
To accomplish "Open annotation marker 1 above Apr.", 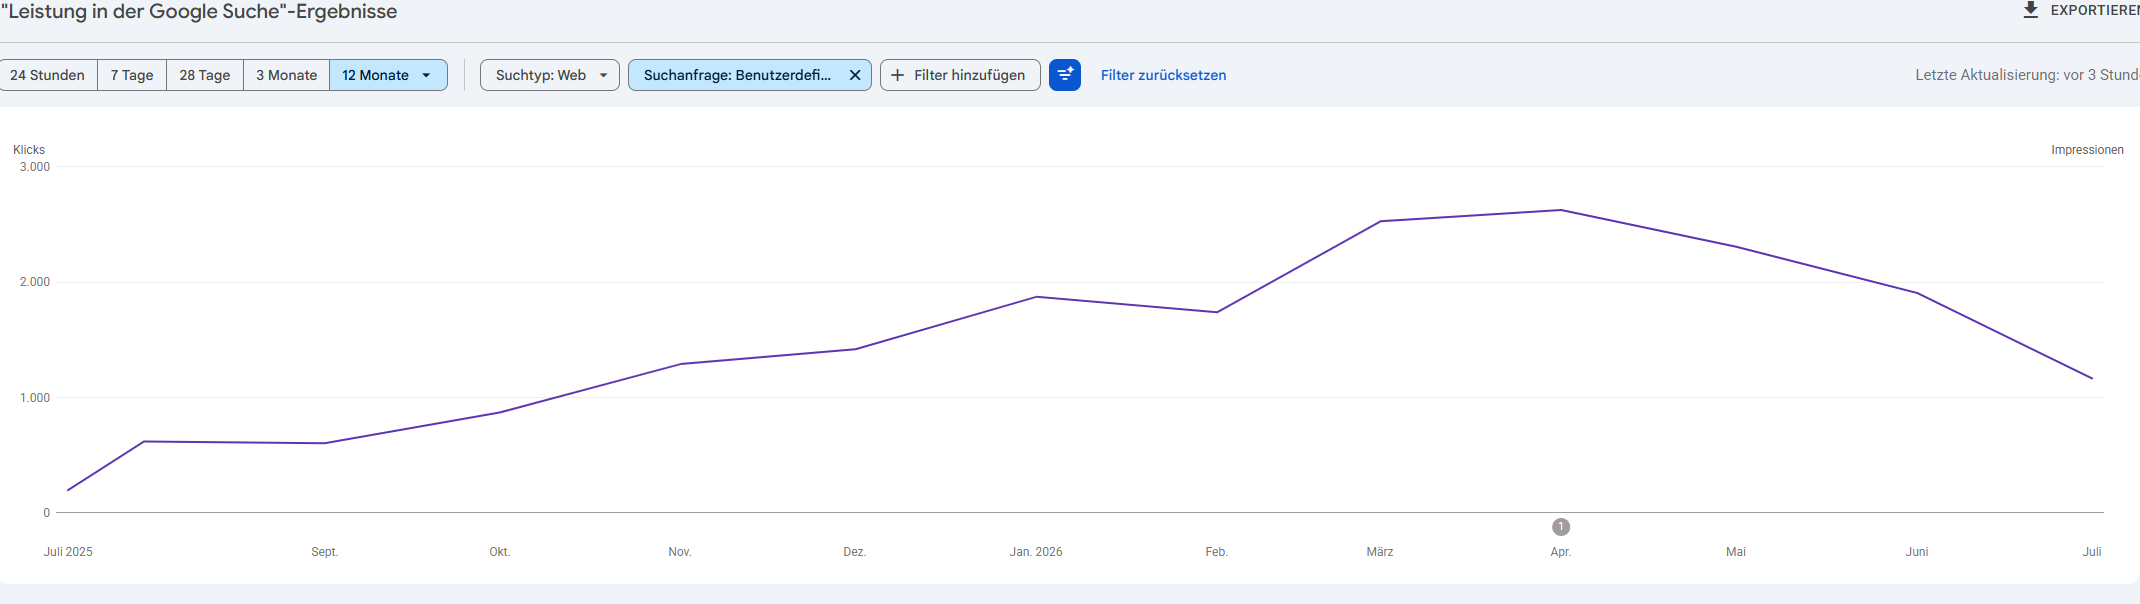I will coord(1561,527).
